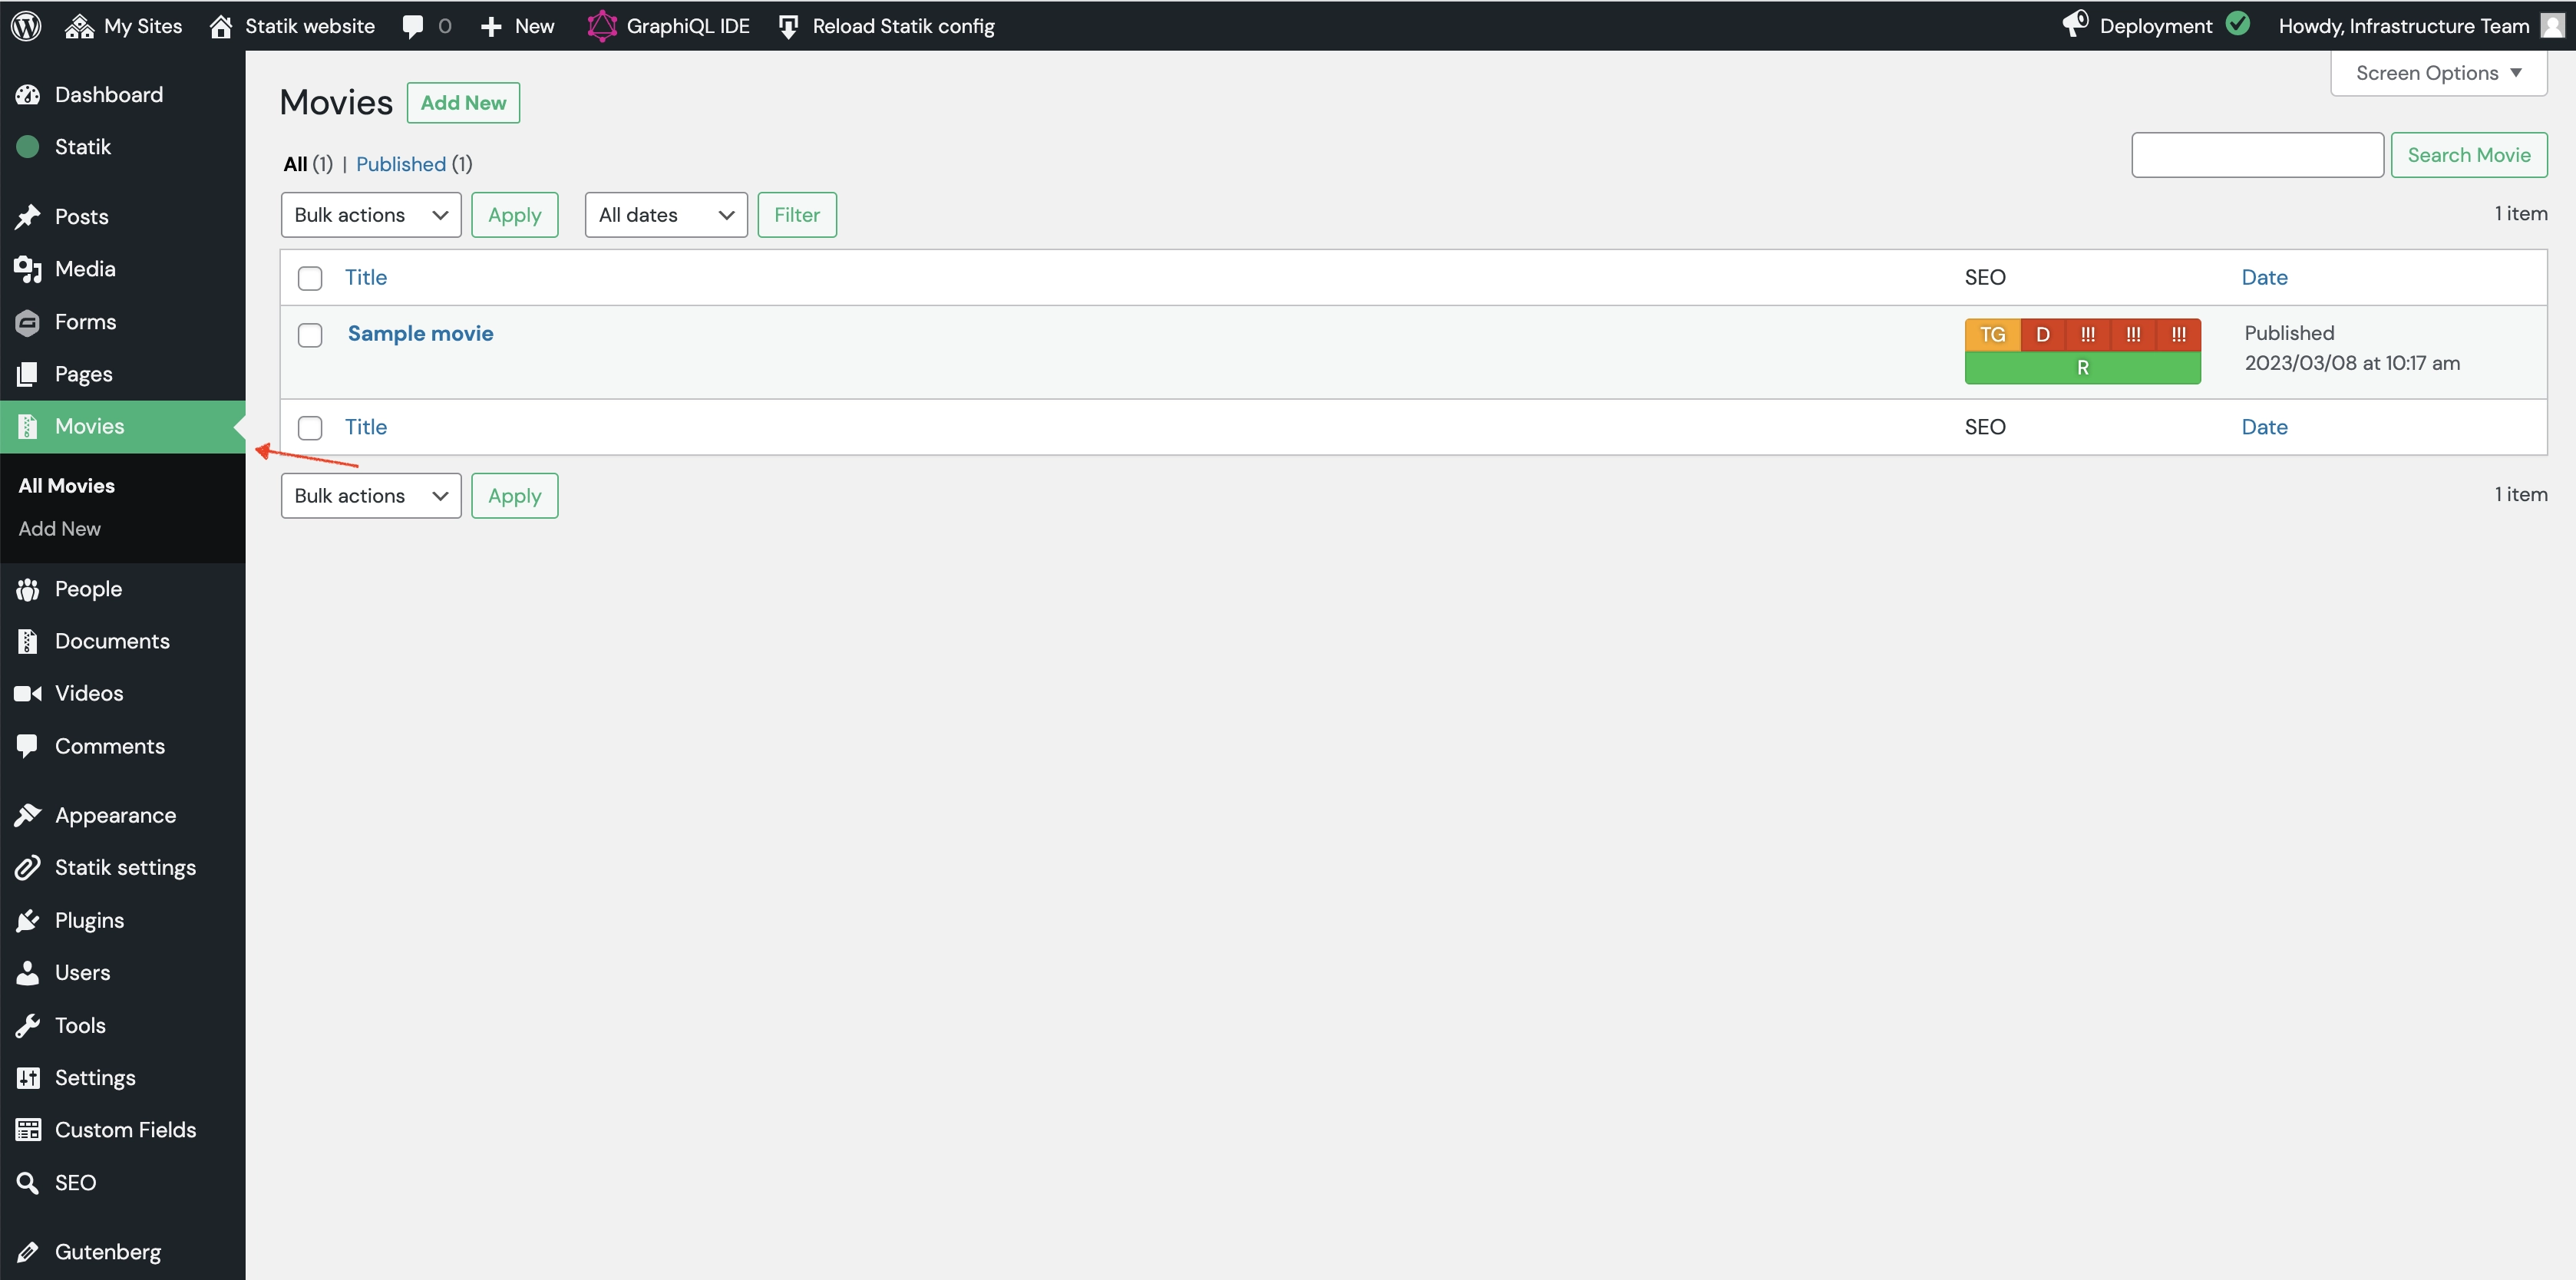Click the green SEO status indicator on Sample movie
2576x1280 pixels.
(x=2082, y=366)
